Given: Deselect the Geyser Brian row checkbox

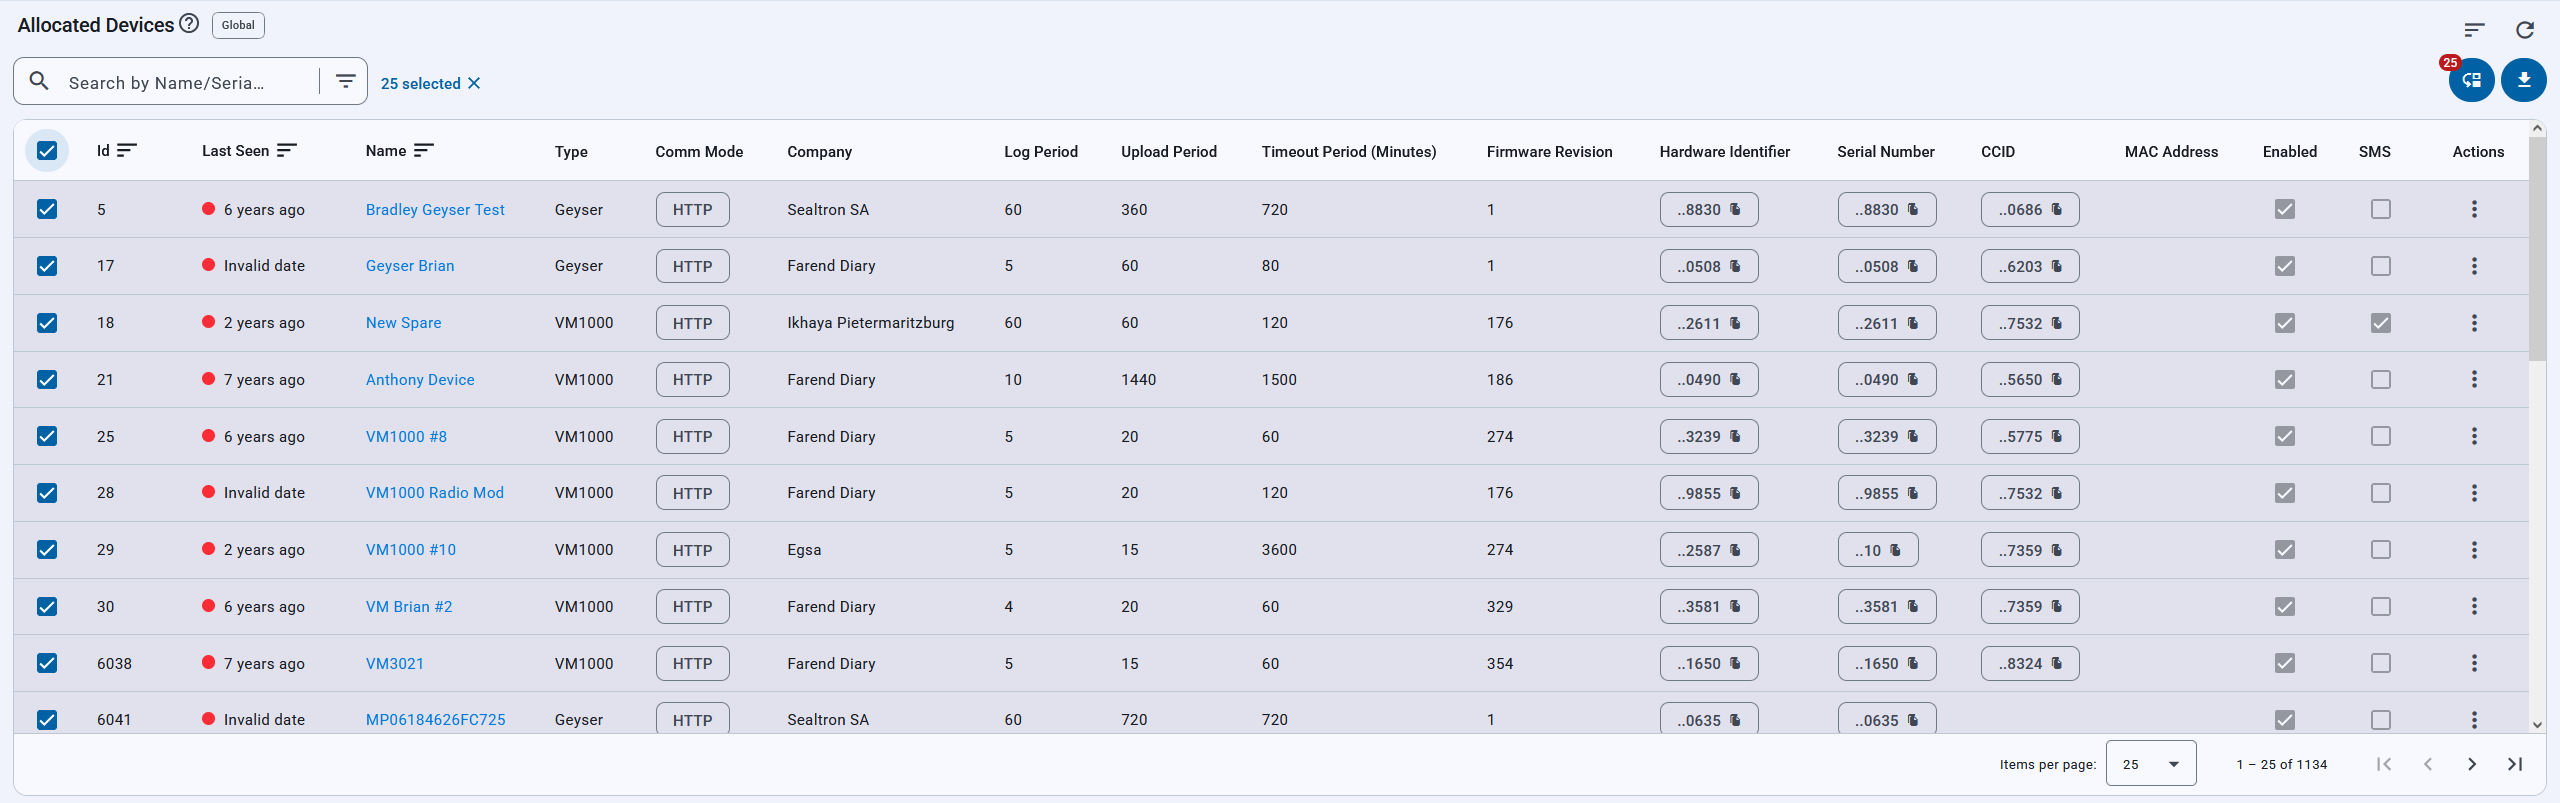Looking at the screenshot, I should pos(47,266).
